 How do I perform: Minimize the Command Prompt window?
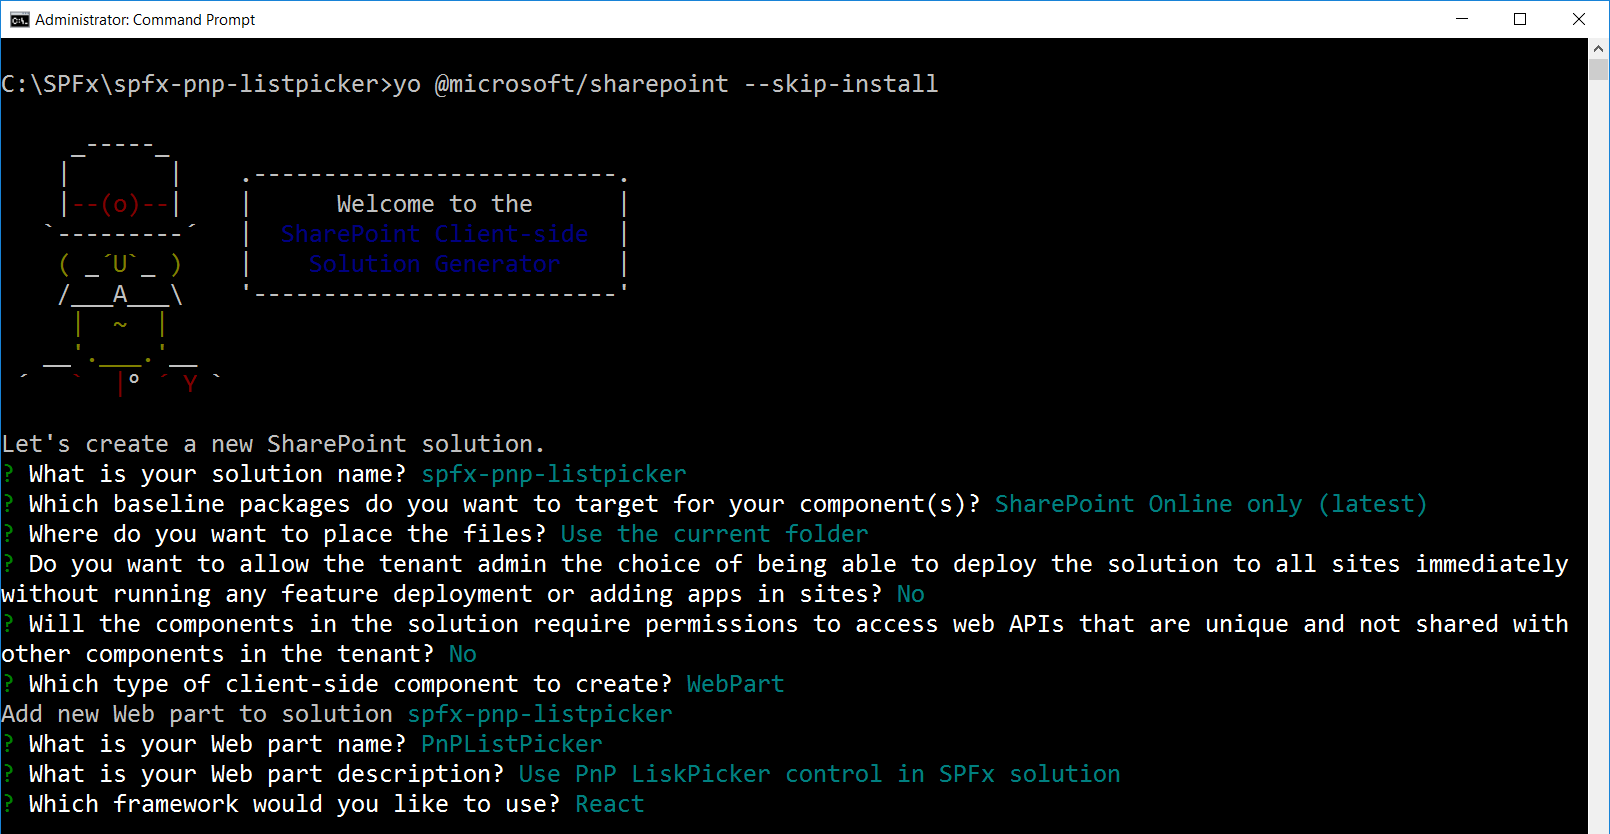click(1462, 19)
